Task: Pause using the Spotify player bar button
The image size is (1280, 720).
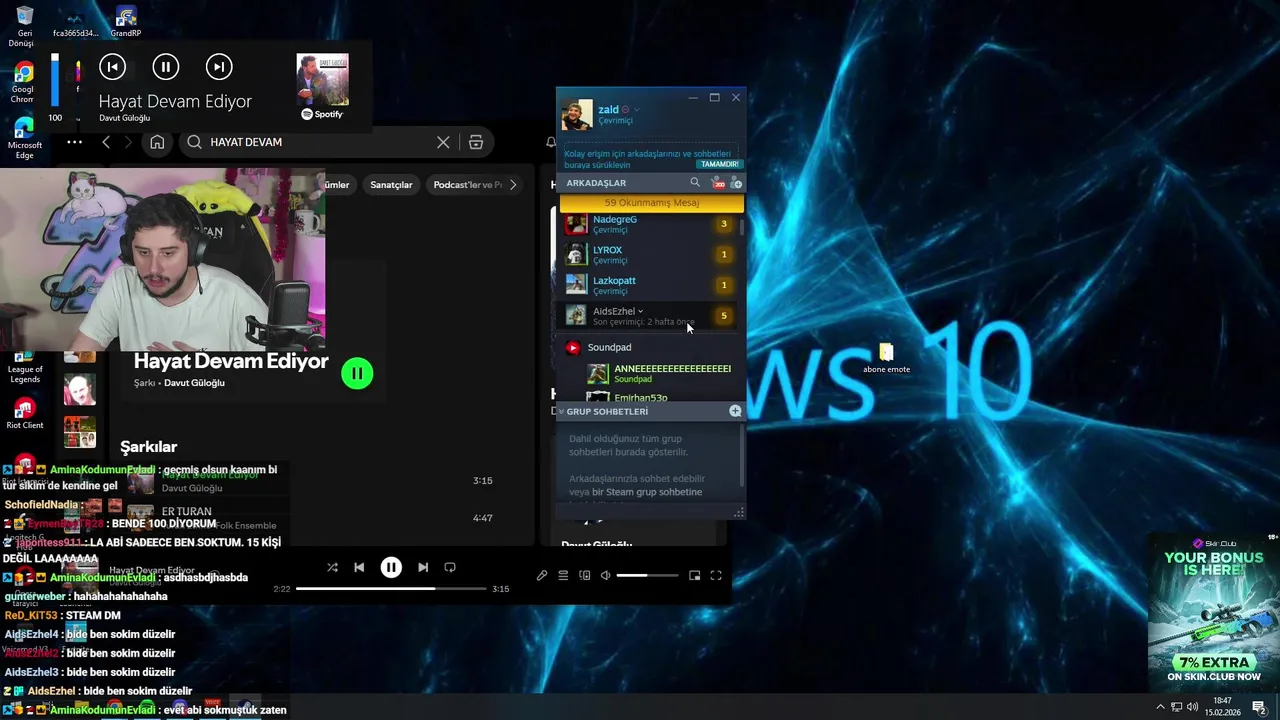Action: coord(391,567)
